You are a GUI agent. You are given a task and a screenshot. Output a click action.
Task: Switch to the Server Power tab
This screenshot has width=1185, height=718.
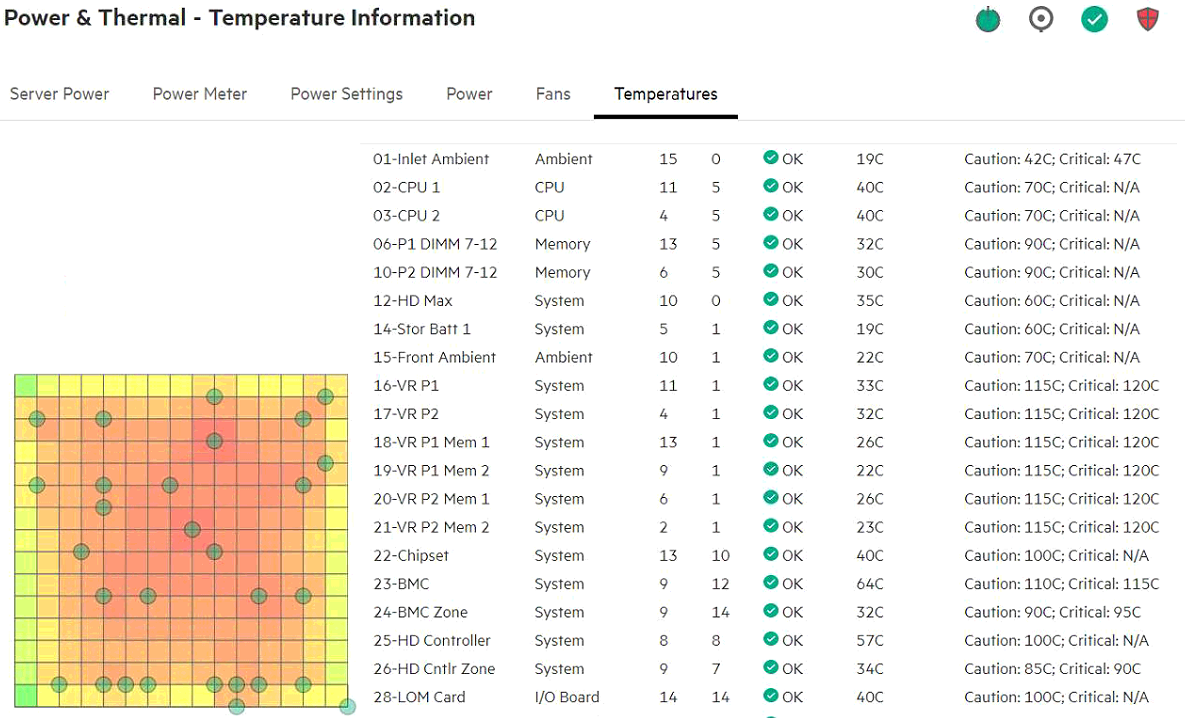click(x=59, y=94)
